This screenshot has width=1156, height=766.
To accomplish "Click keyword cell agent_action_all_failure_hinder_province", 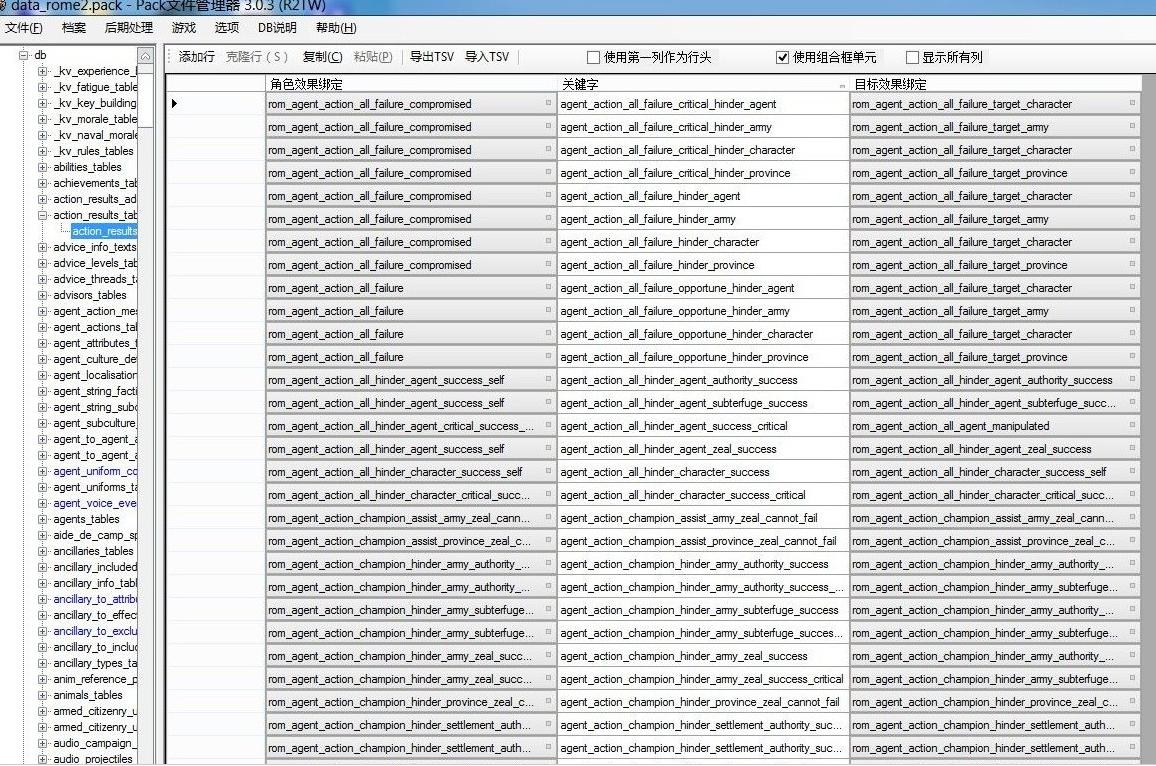I will 703,265.
